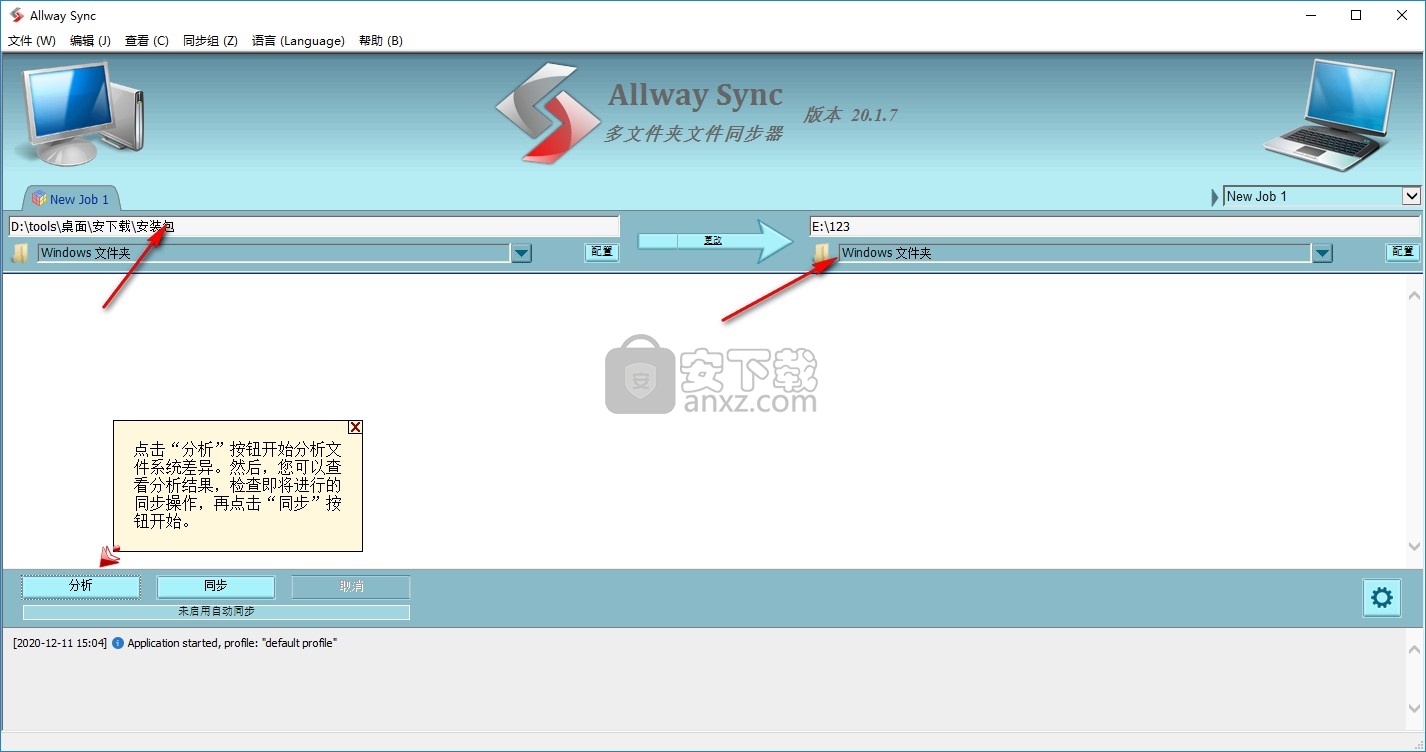The image size is (1426, 752).
Task: Click the sync direction arrow 更改
Action: tap(715, 241)
